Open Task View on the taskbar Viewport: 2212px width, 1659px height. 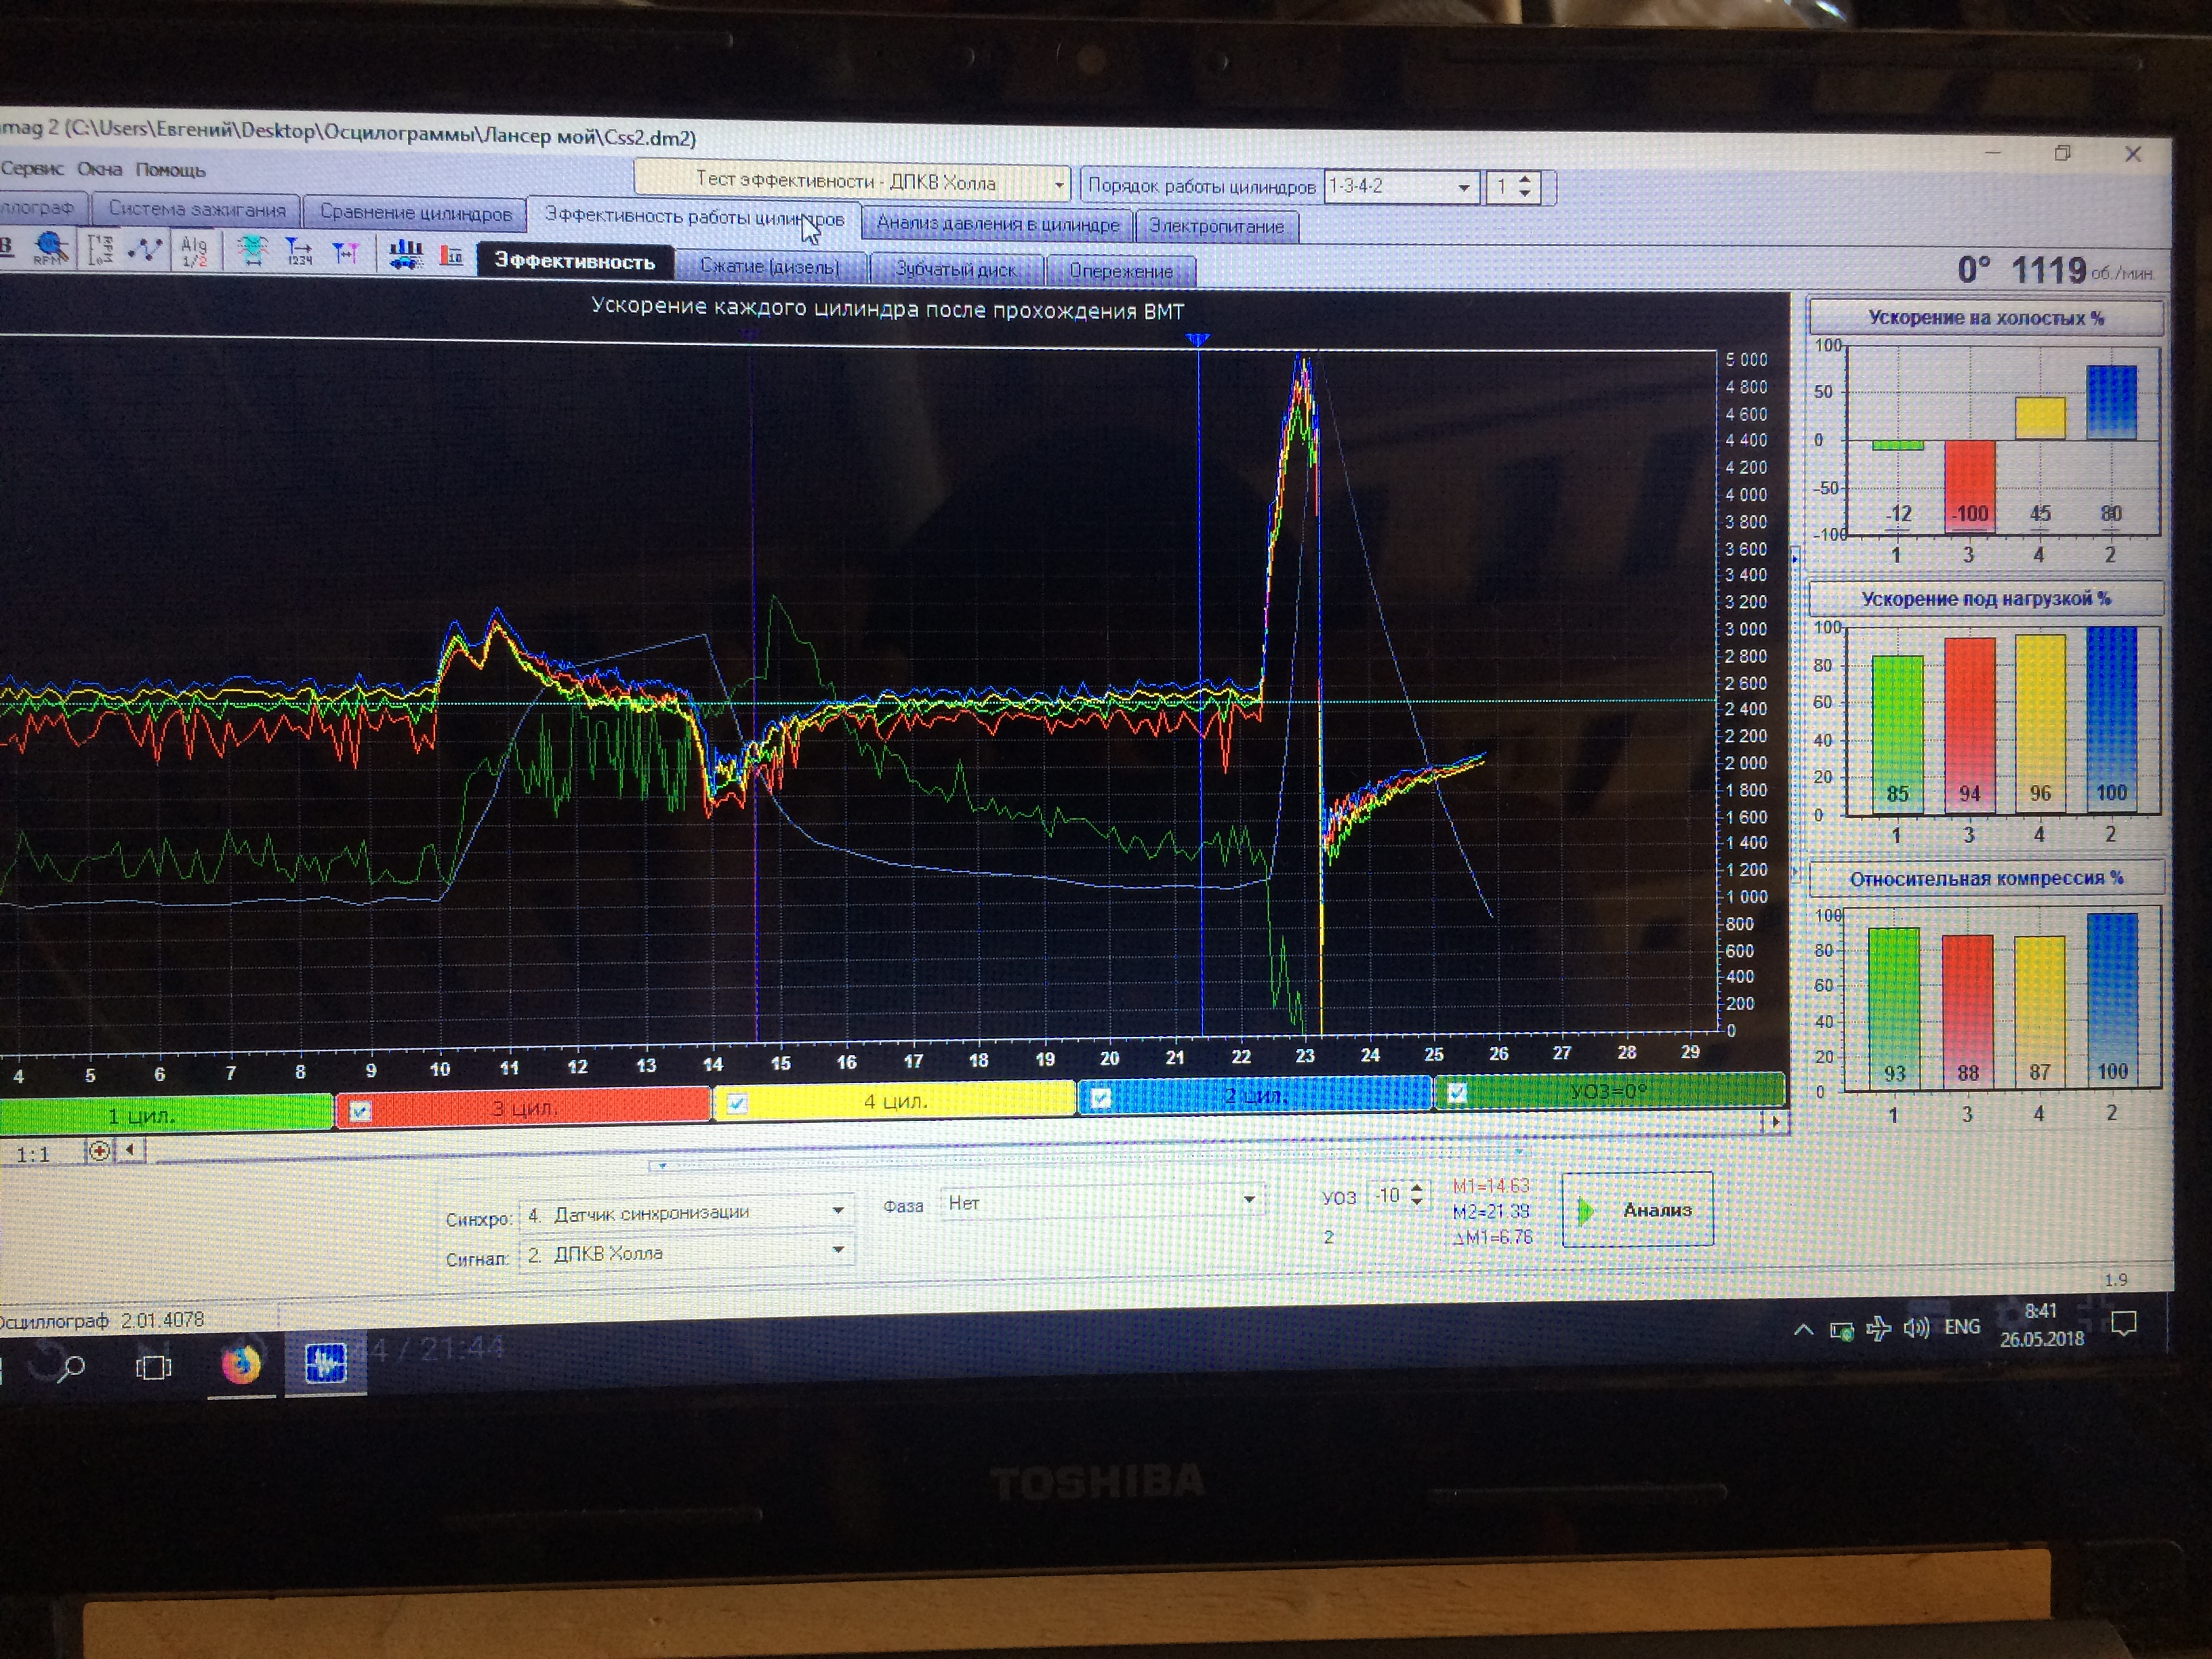[153, 1367]
